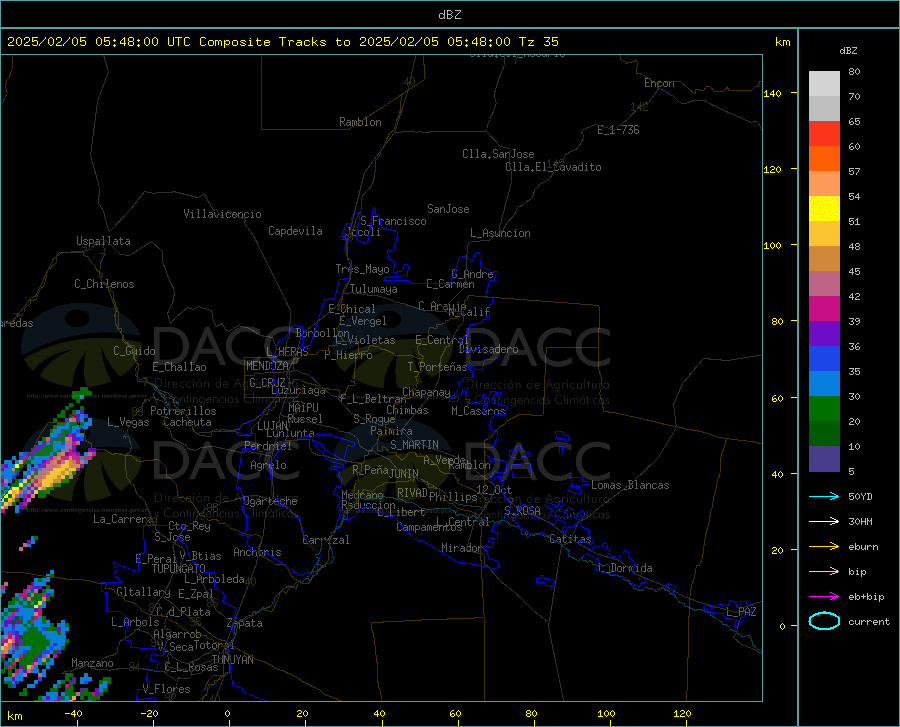Click the pink bip arrow legend icon
This screenshot has width=900, height=727.
point(824,572)
